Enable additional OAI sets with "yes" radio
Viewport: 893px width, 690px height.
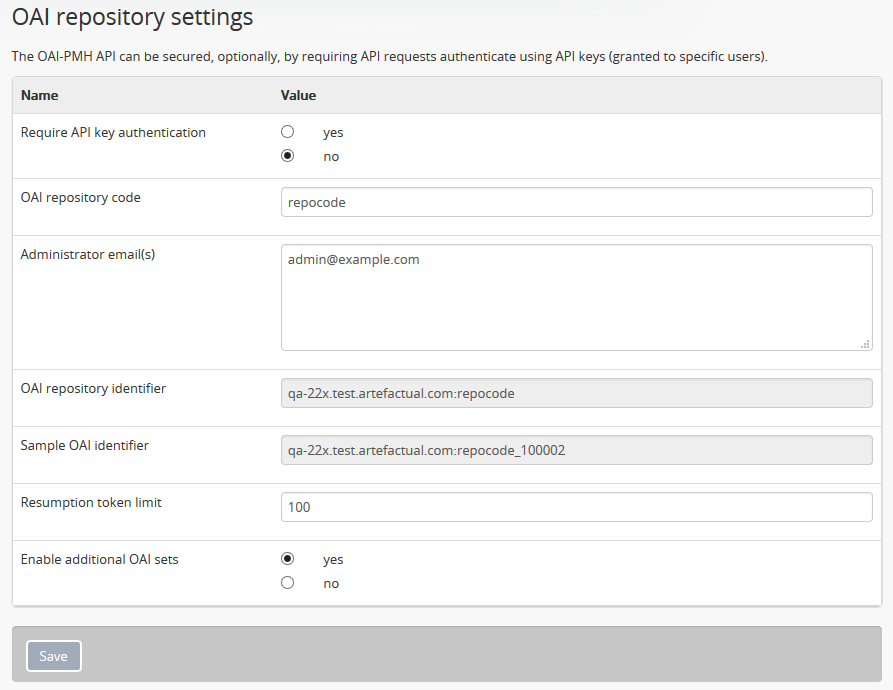tap(288, 559)
